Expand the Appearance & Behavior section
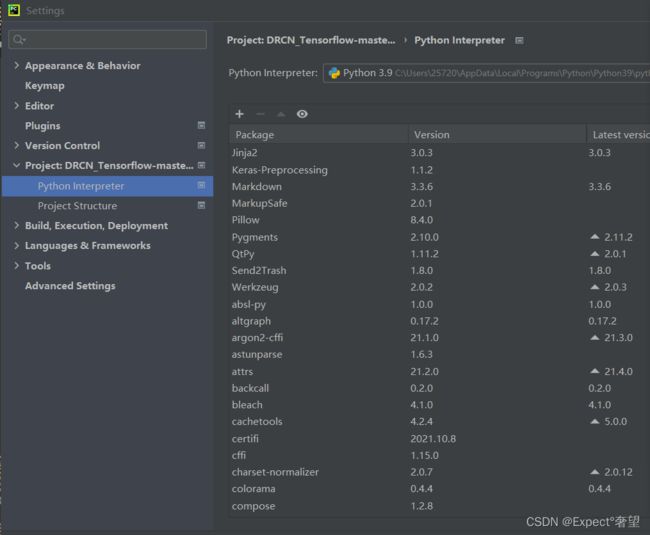Viewport: 650px width, 535px height. click(16, 65)
